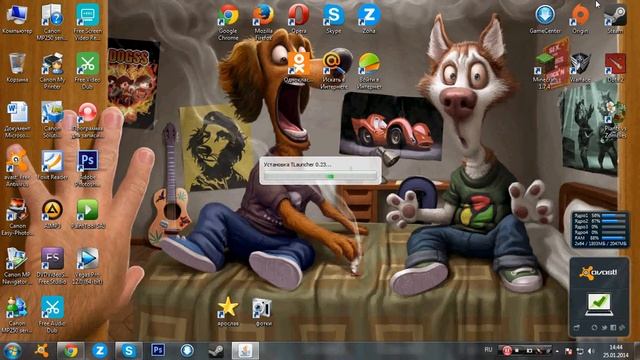The height and width of the screenshot is (360, 640).
Task: Select Opera browser desktop shortcut
Action: [298, 19]
